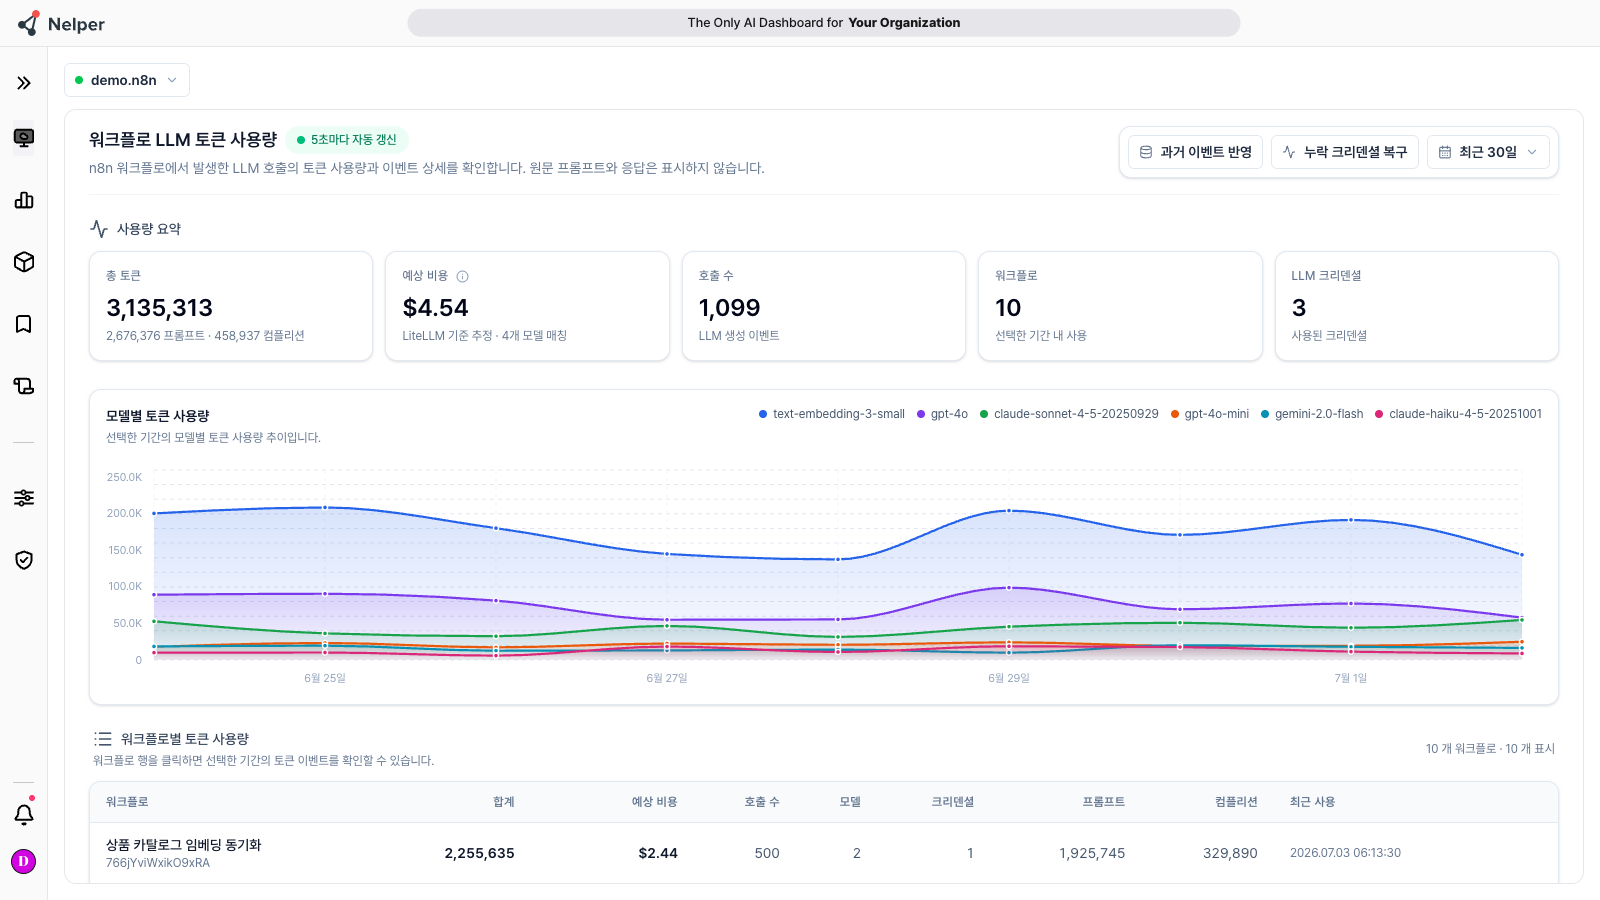Toggle gpt-4o legend series
The image size is (1600, 900).
click(942, 414)
